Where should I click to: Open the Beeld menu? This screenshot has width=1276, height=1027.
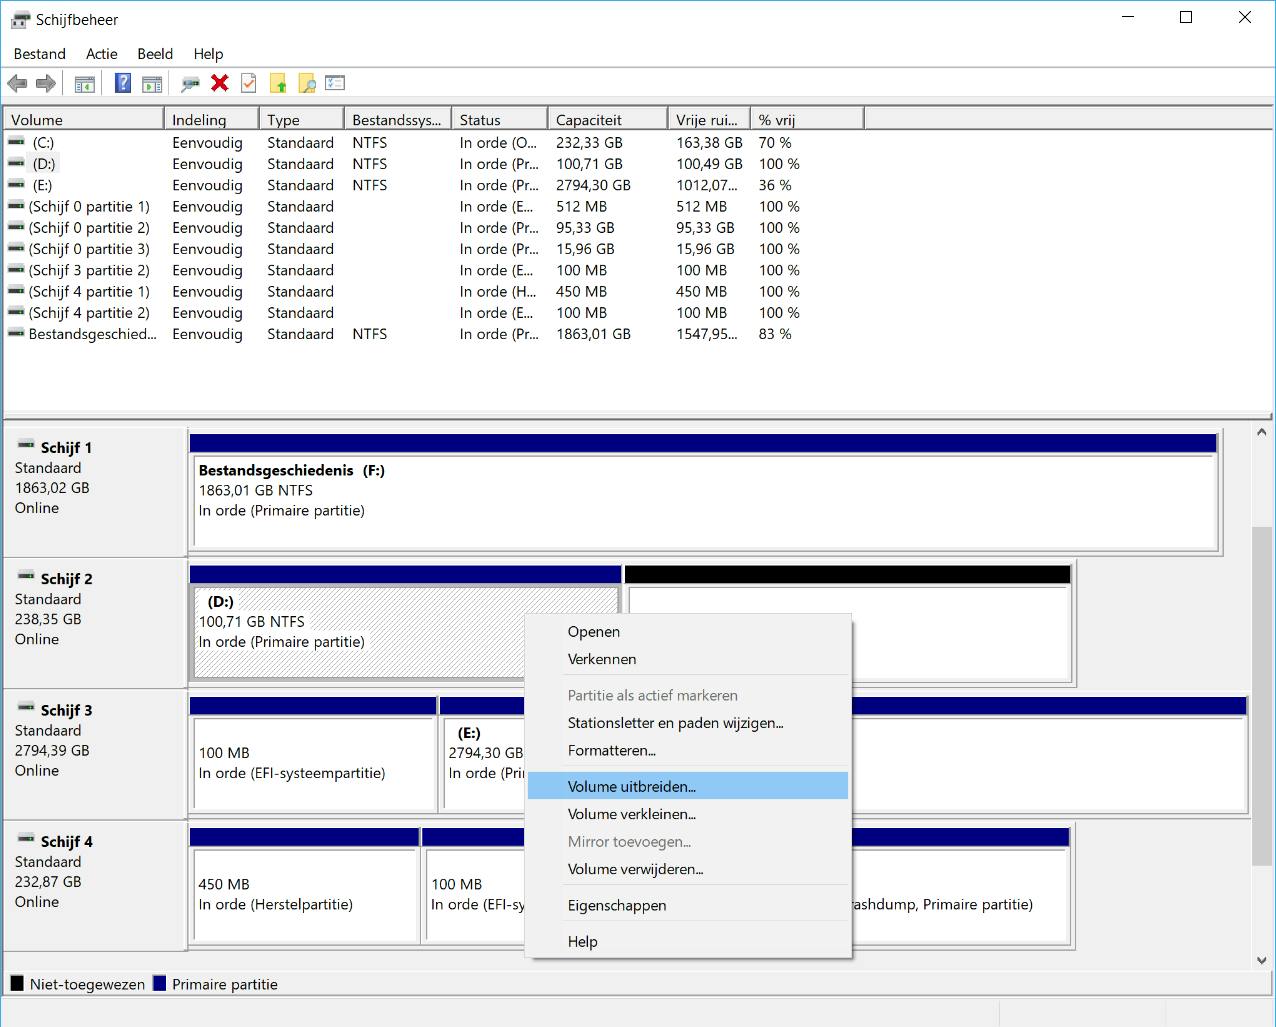[155, 54]
